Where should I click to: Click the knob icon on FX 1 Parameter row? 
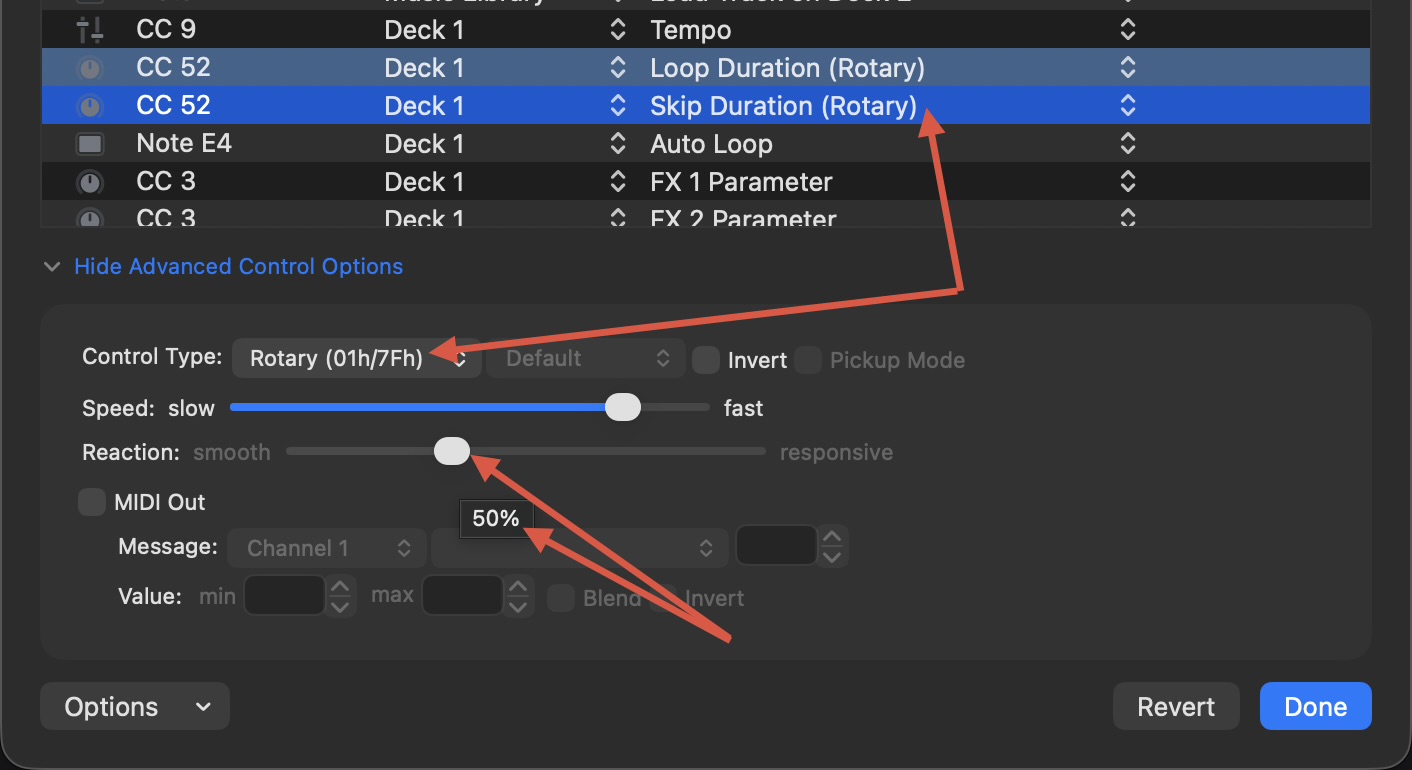point(90,182)
